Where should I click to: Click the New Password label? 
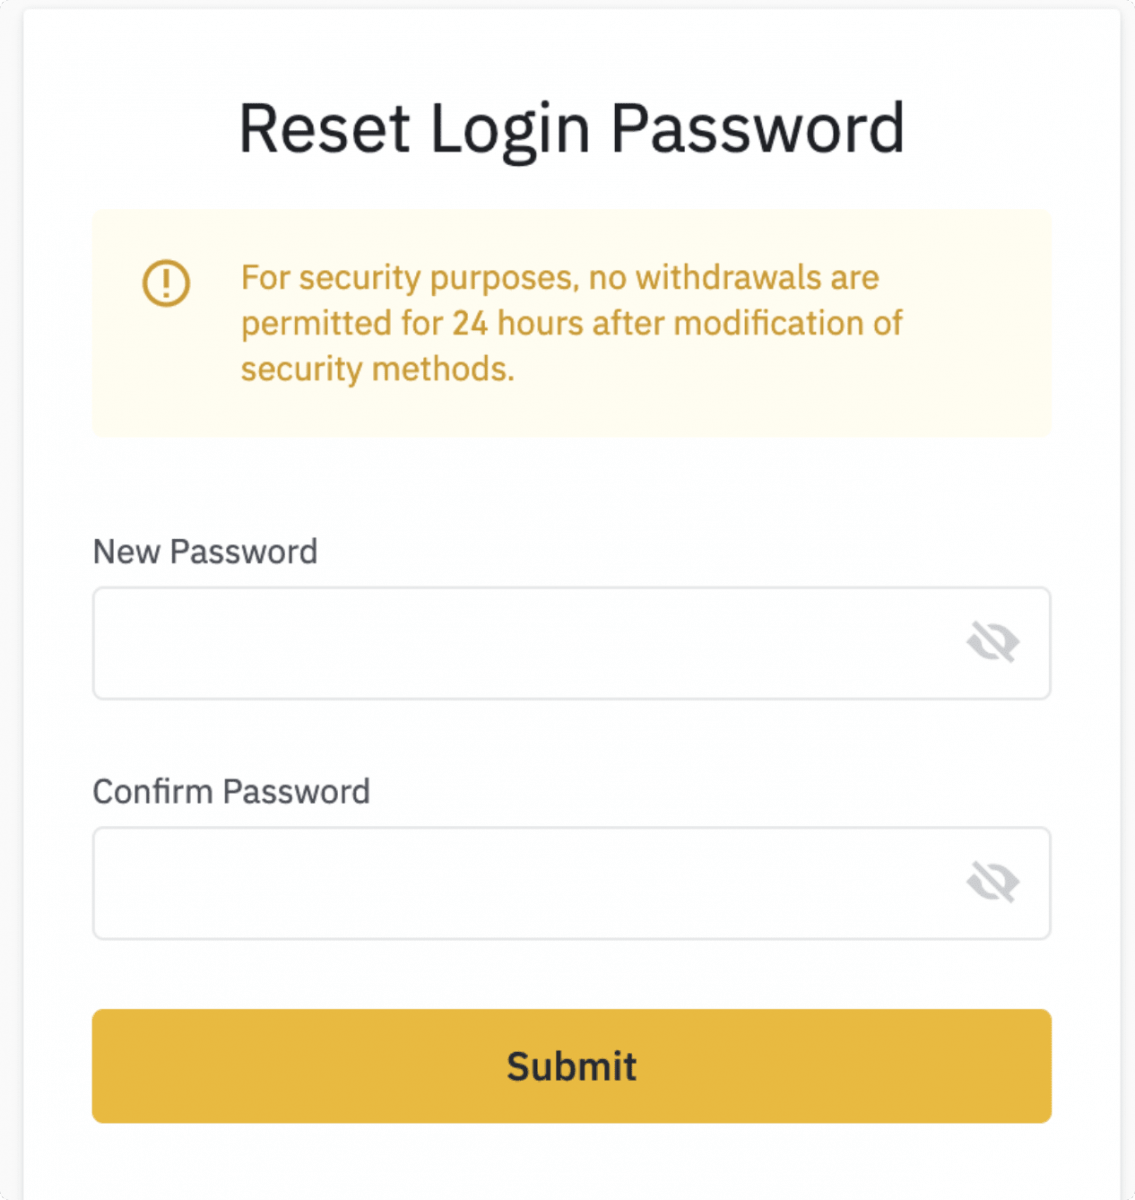pyautogui.click(x=205, y=551)
